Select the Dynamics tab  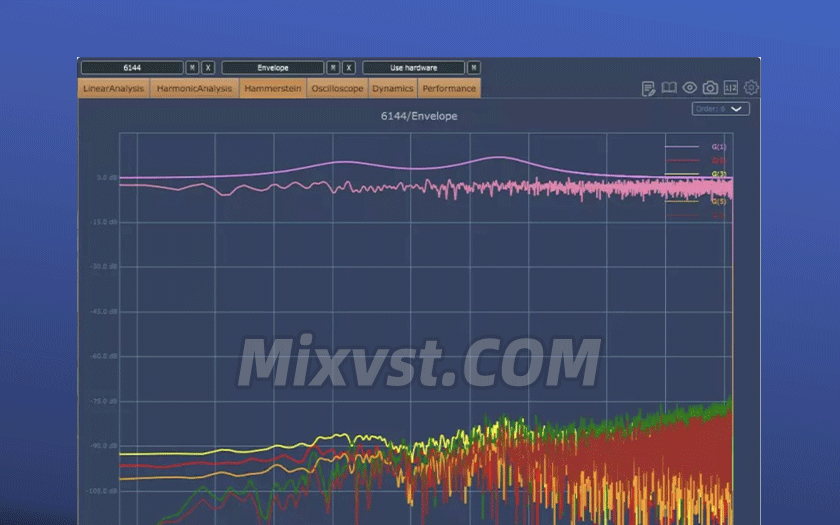click(393, 89)
